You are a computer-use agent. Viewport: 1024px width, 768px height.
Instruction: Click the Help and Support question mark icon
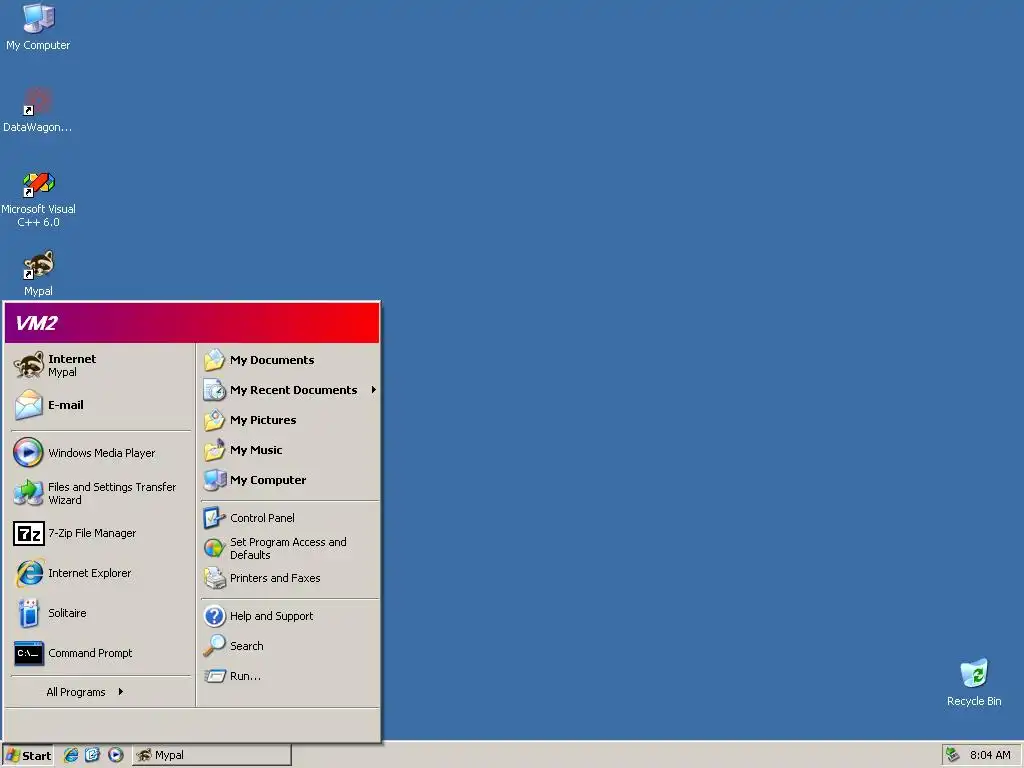point(214,616)
